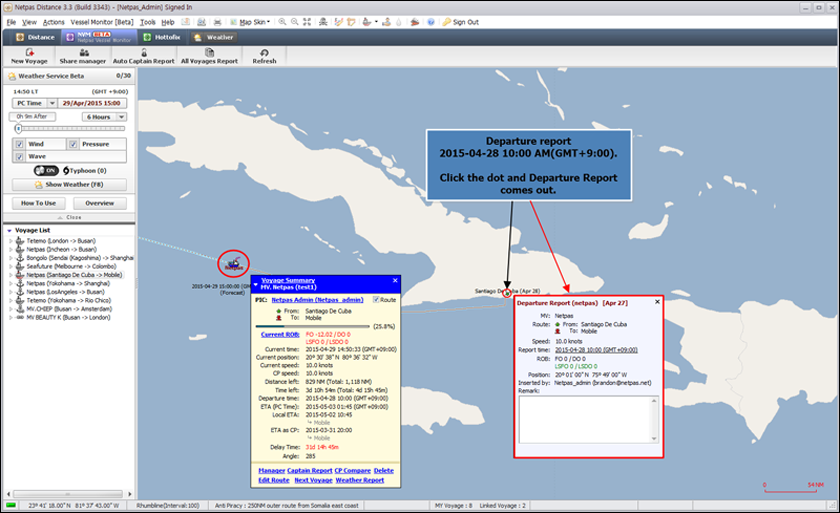Open the Share manager
Screen dimensions: 840x513
[x=83, y=56]
